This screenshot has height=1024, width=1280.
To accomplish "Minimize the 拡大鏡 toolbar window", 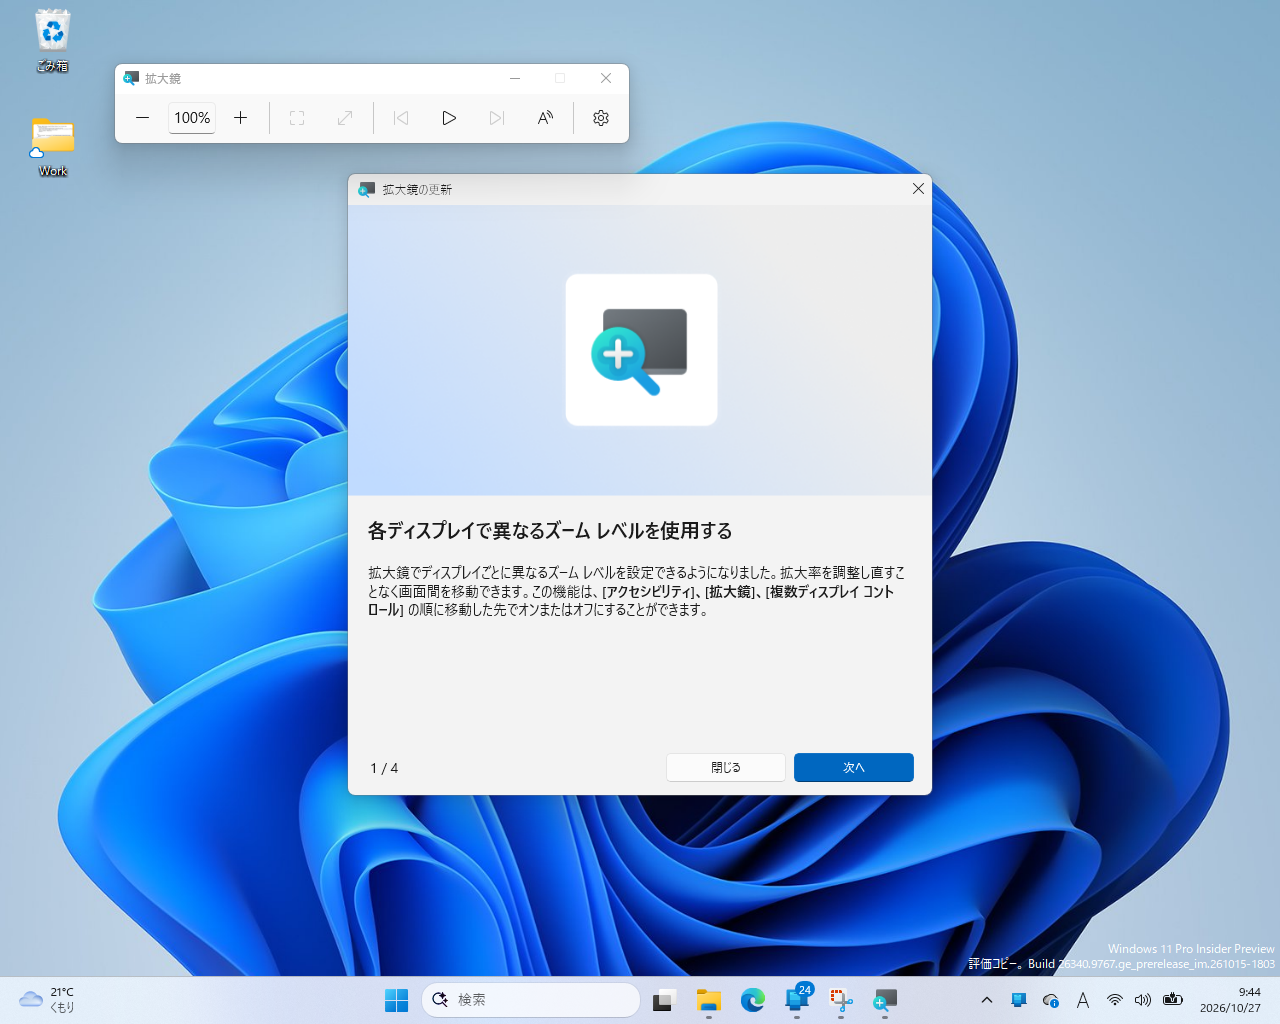I will [515, 78].
